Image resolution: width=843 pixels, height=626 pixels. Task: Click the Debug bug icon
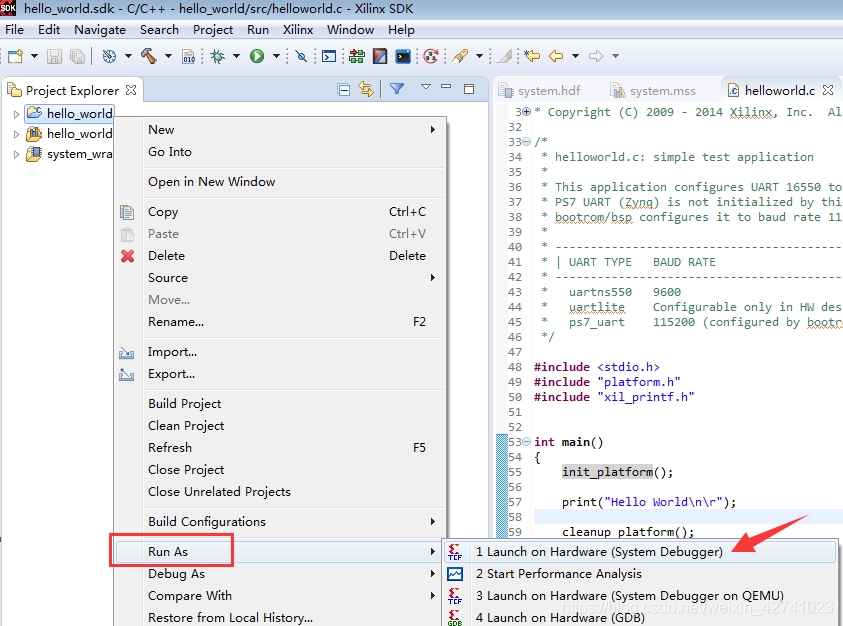coord(217,56)
